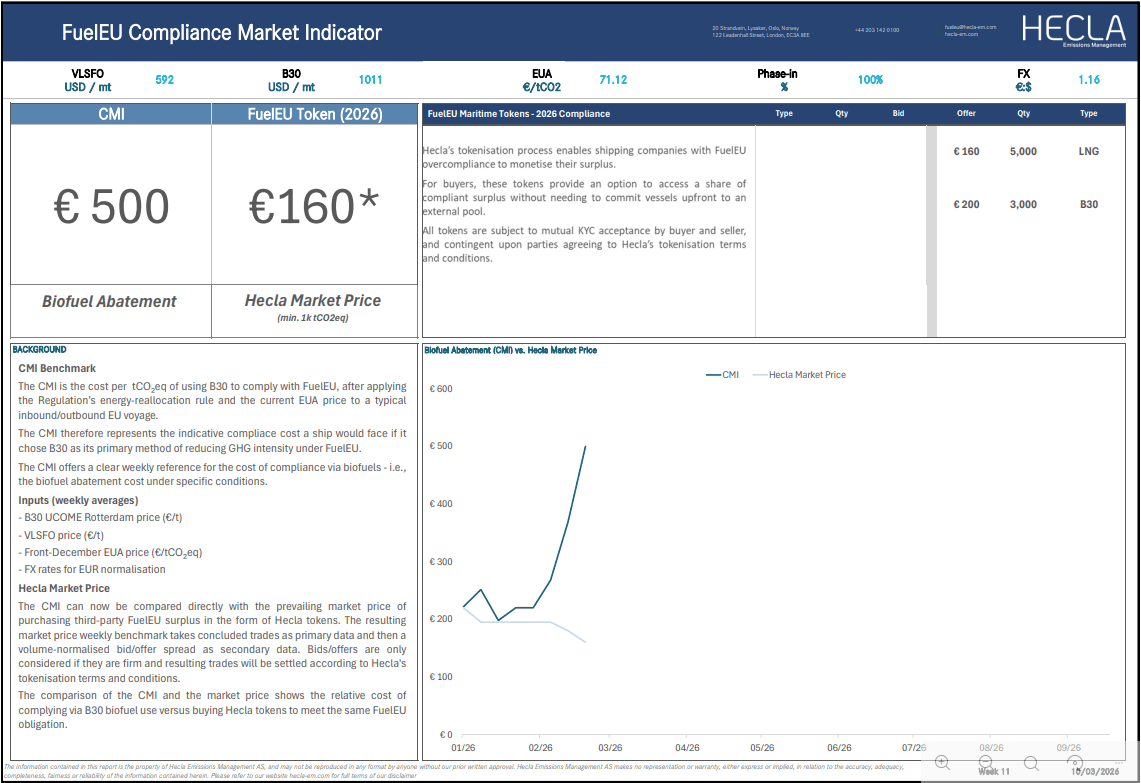Click the CMI legend entry in chart

click(x=723, y=375)
